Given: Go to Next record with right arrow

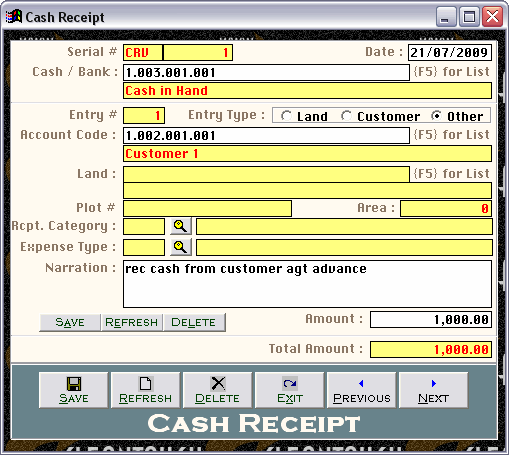Looking at the screenshot, I should (x=434, y=390).
